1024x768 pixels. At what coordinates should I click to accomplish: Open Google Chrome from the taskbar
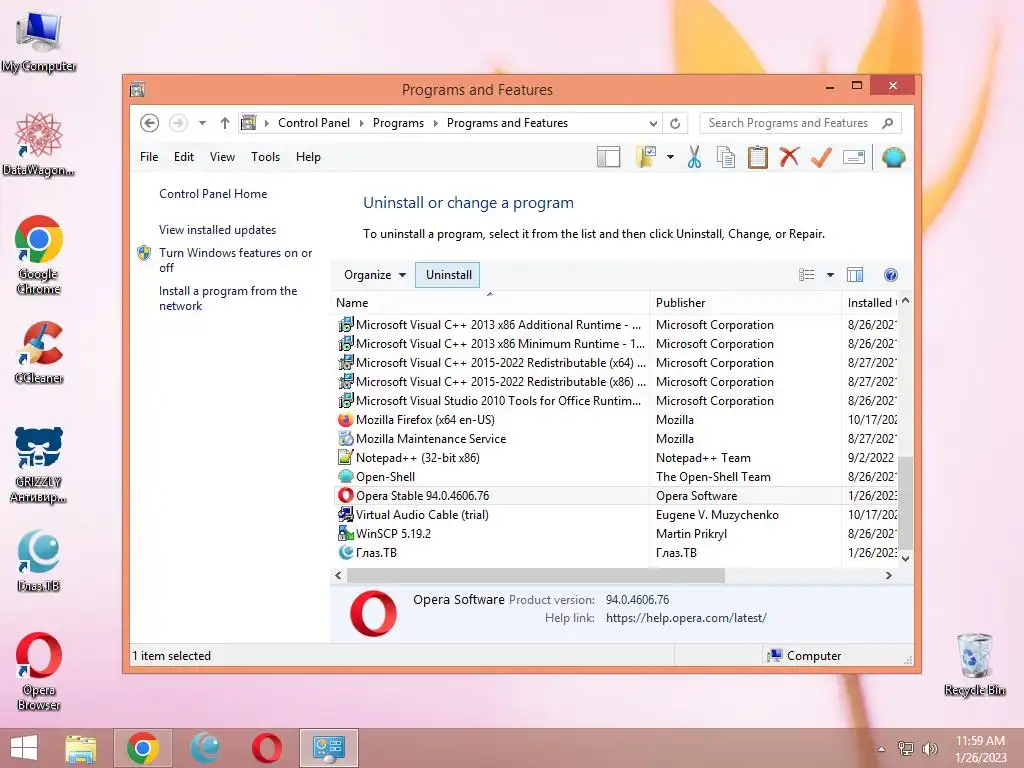point(143,748)
